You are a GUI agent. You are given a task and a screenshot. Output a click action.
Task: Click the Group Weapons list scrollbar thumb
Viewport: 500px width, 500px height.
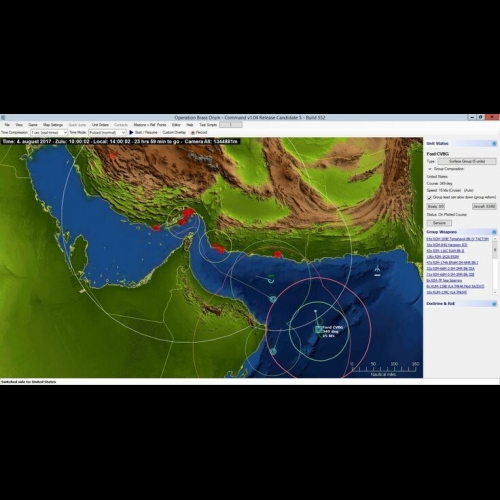(x=495, y=250)
